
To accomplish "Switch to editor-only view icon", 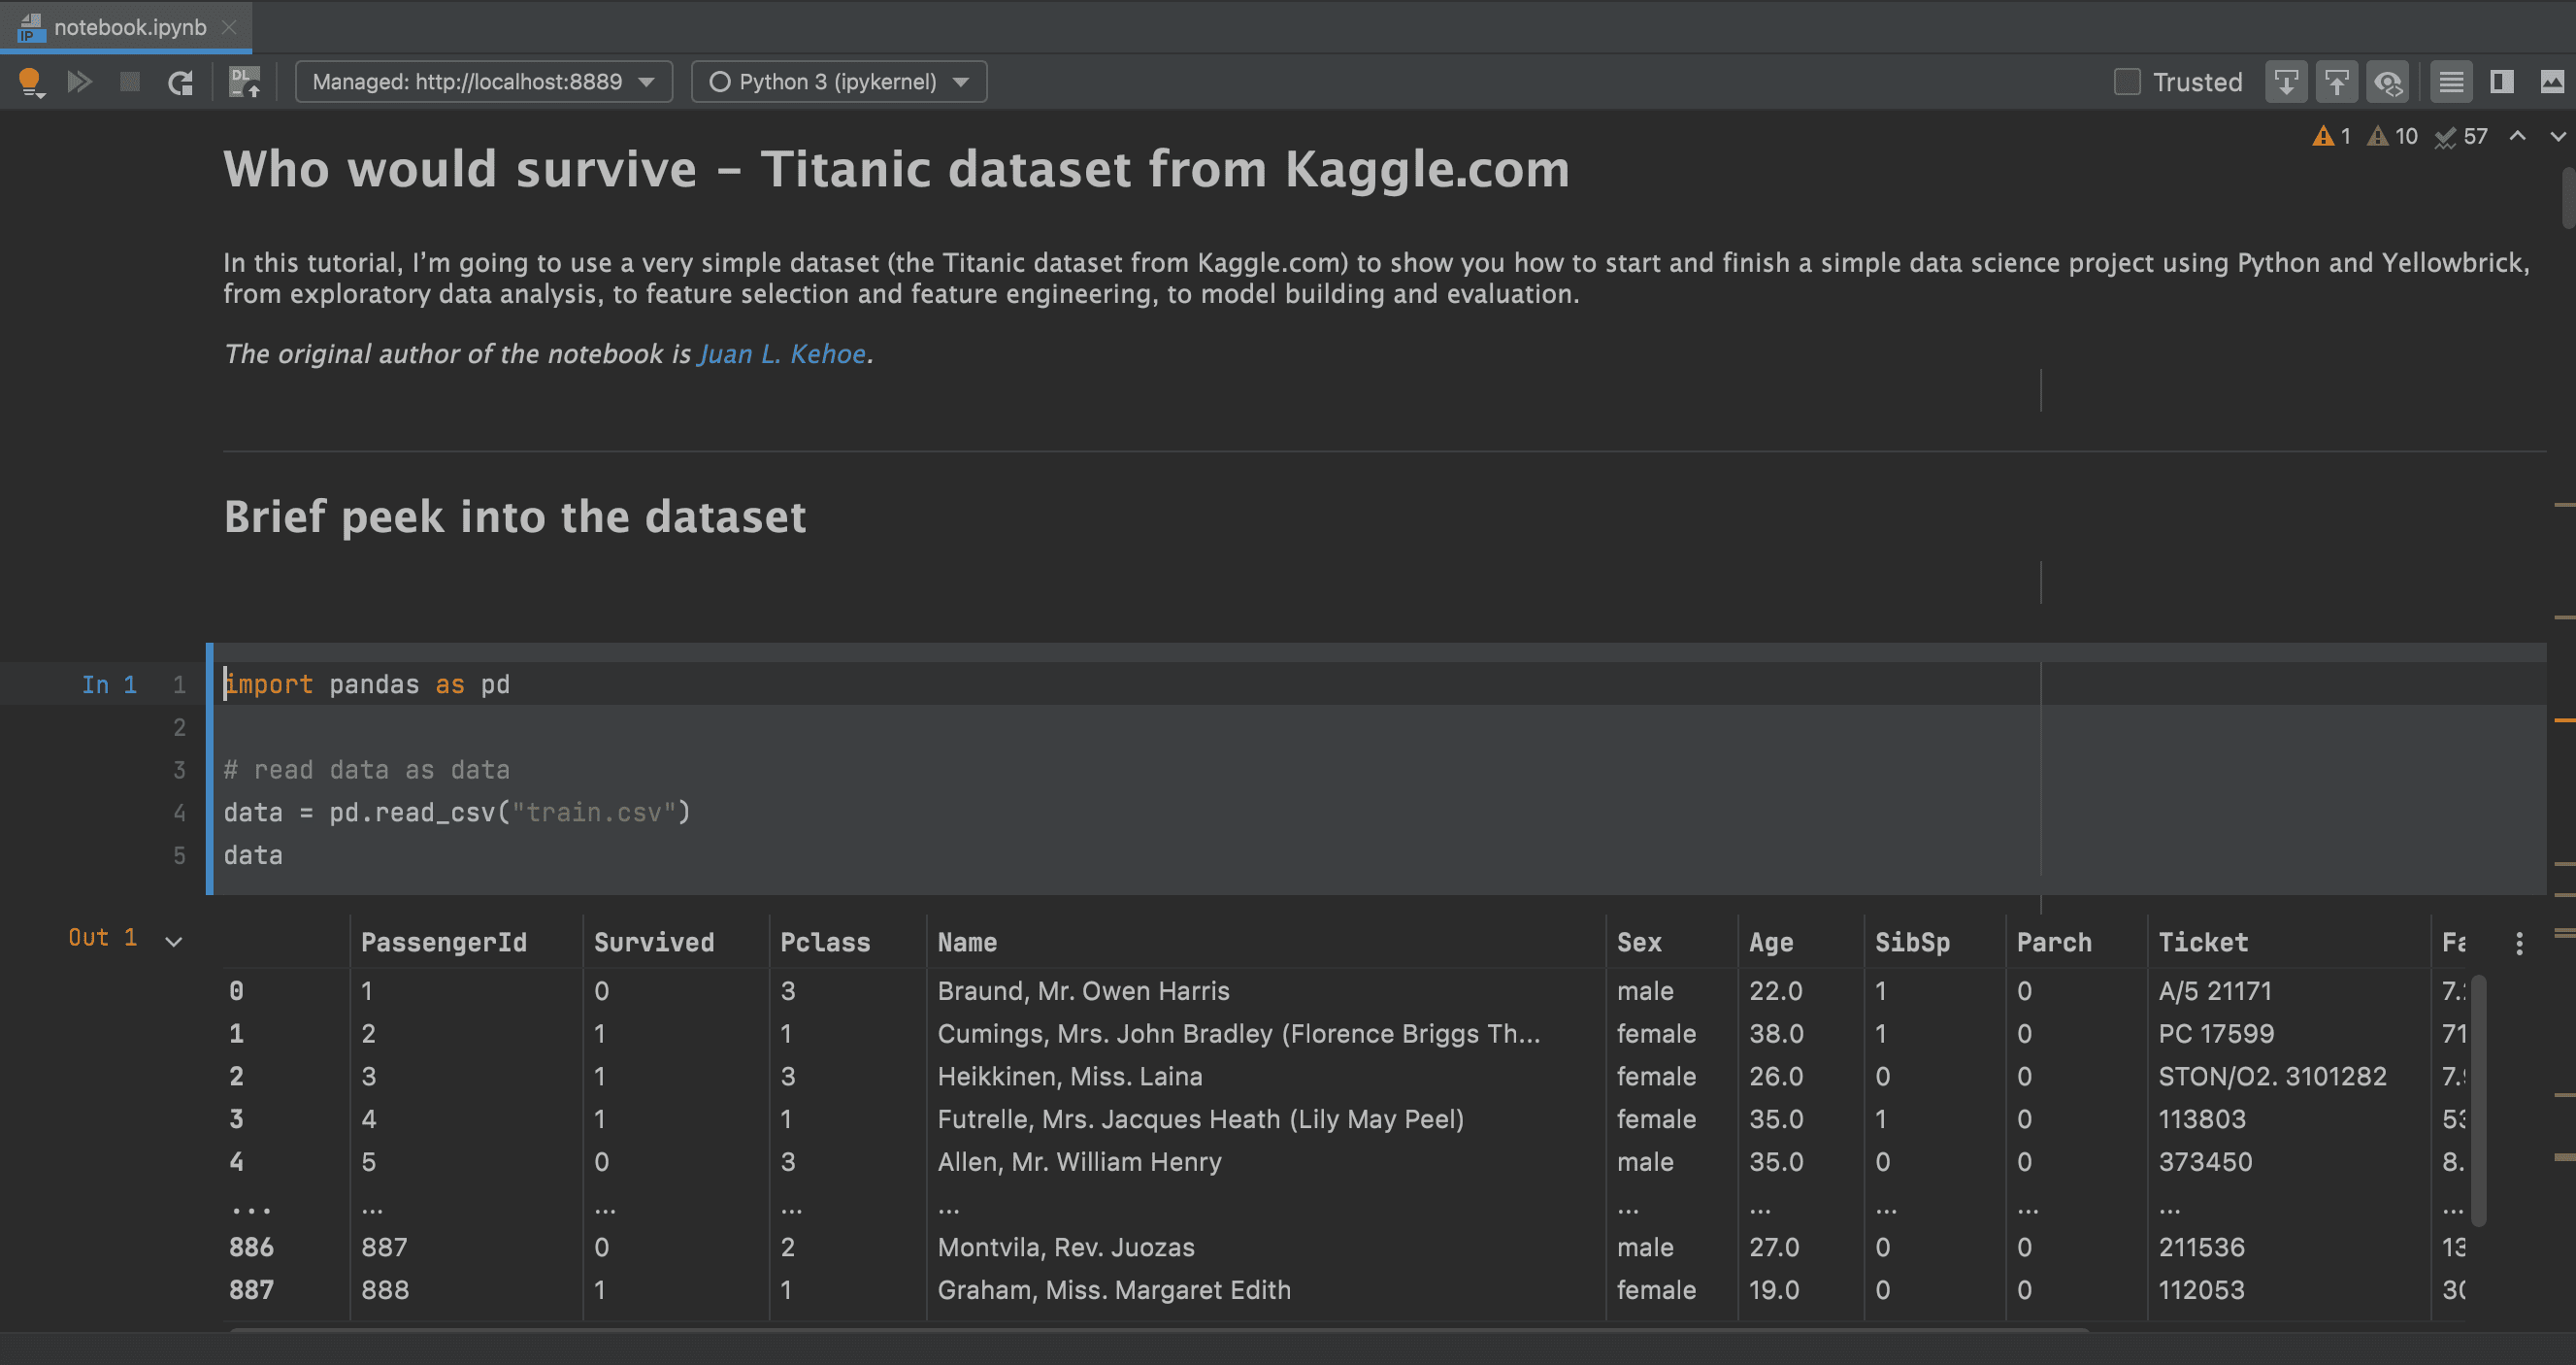I will pyautogui.click(x=2451, y=82).
